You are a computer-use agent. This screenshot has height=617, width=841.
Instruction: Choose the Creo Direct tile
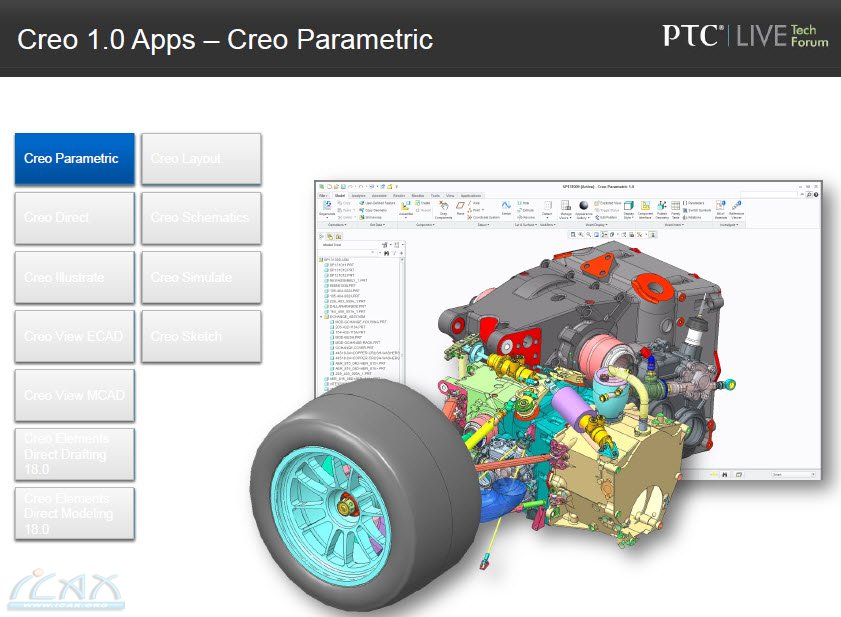tap(75, 218)
